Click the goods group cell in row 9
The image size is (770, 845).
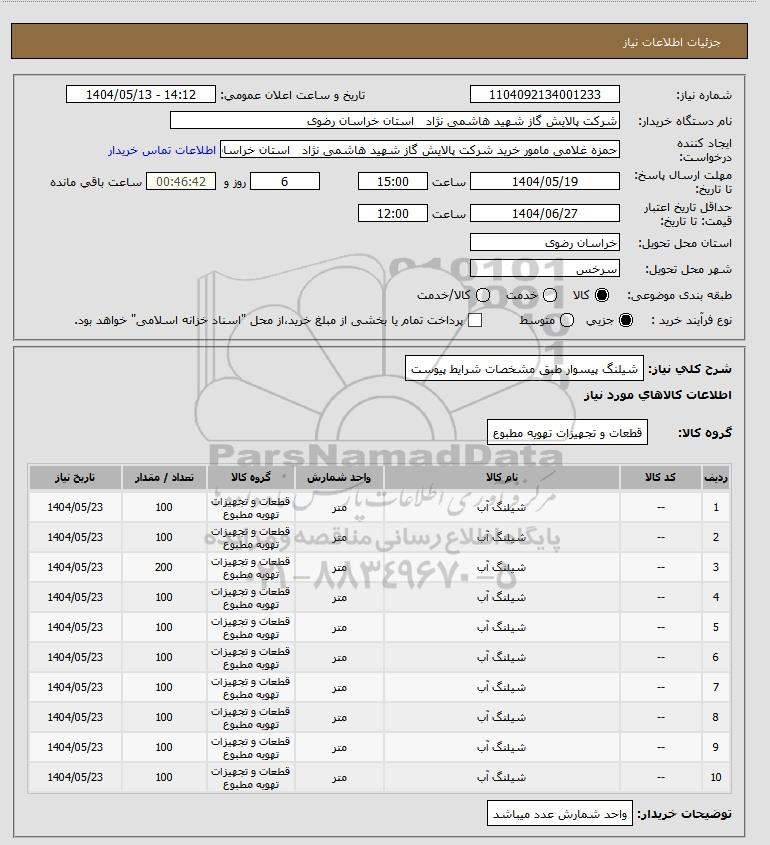pyautogui.click(x=251, y=747)
